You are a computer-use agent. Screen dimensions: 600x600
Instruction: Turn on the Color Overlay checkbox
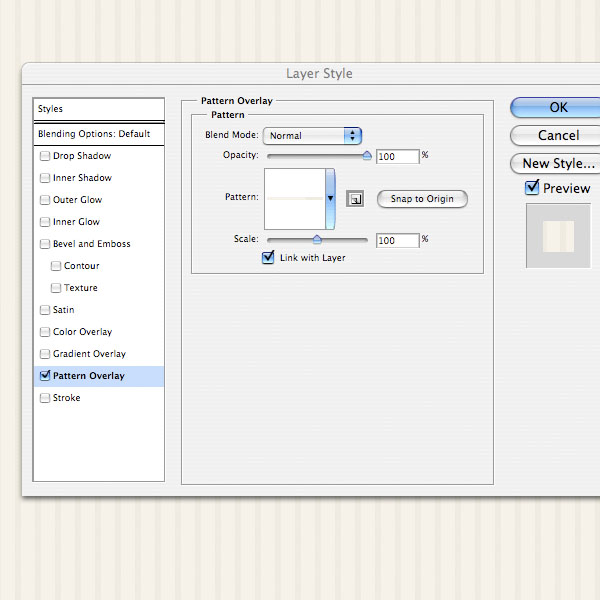tap(45, 332)
